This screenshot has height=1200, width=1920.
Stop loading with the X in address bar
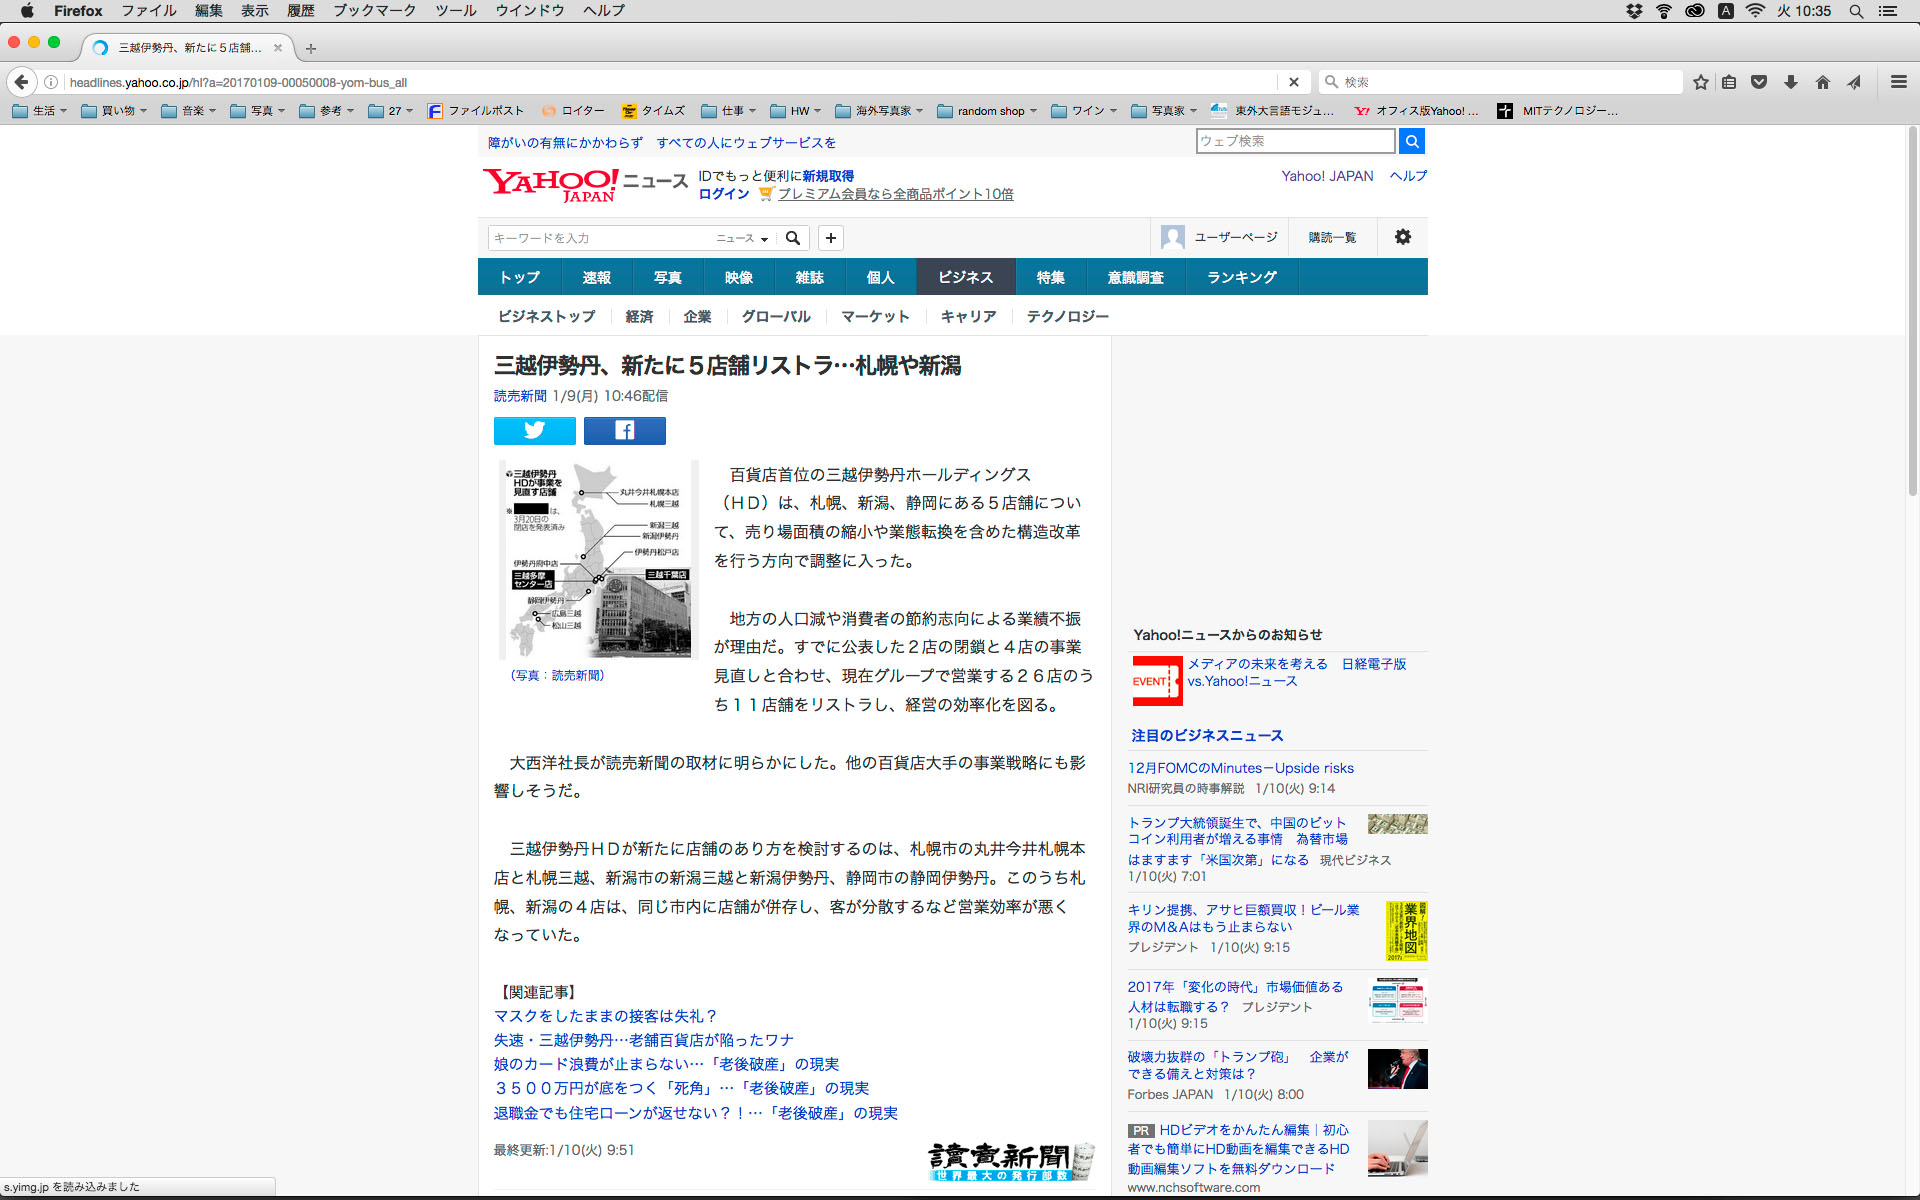1293,82
